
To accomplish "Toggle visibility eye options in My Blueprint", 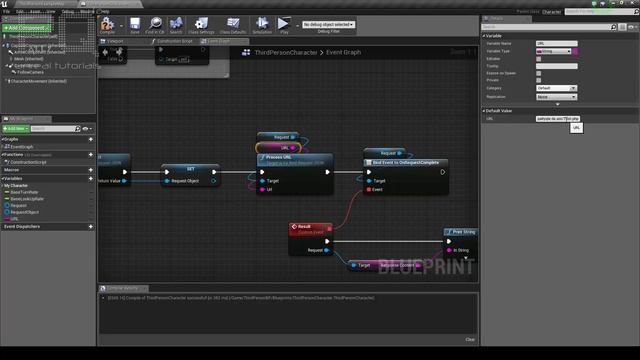I will [87, 129].
